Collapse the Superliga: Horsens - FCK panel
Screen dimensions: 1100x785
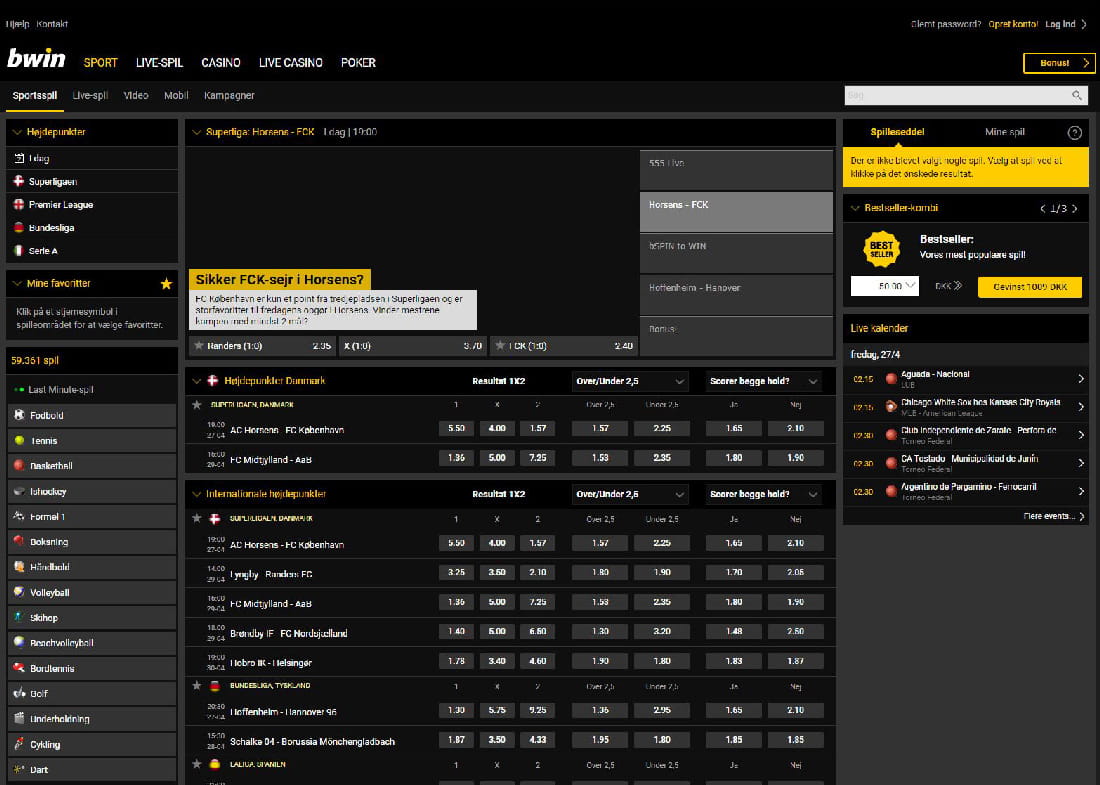pyautogui.click(x=196, y=132)
